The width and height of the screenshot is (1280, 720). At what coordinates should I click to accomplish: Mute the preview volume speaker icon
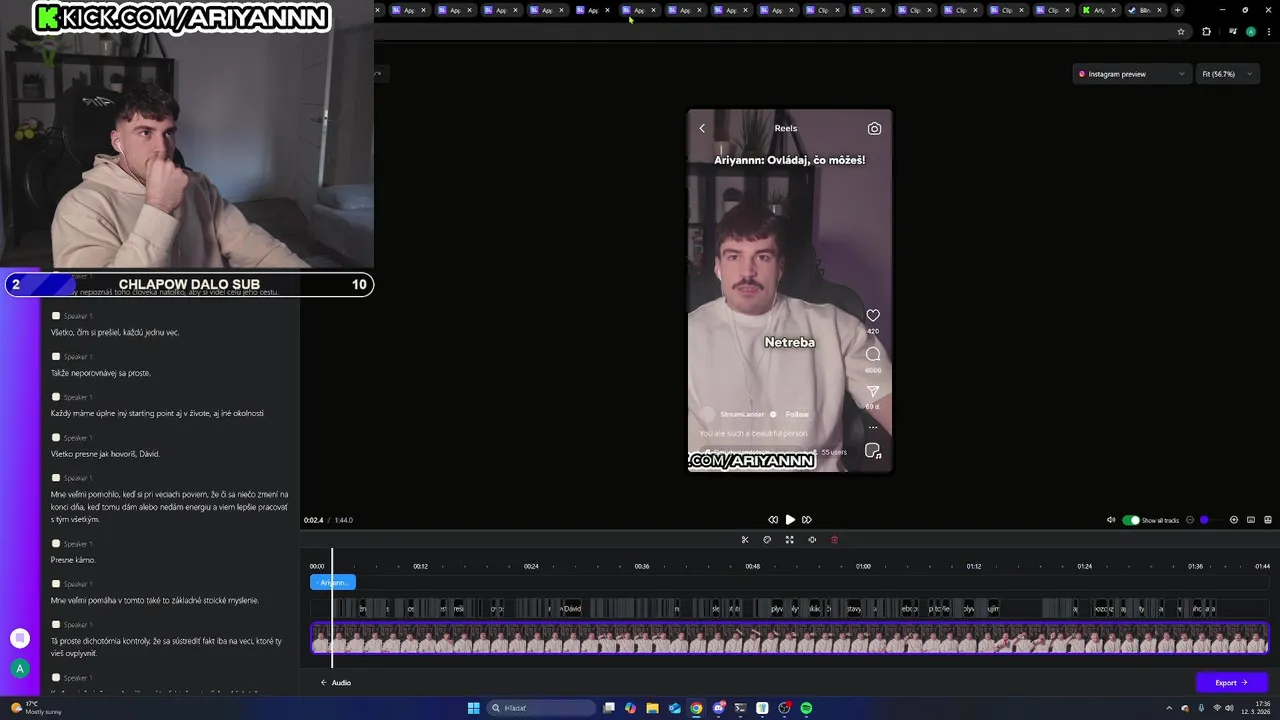coord(1111,520)
